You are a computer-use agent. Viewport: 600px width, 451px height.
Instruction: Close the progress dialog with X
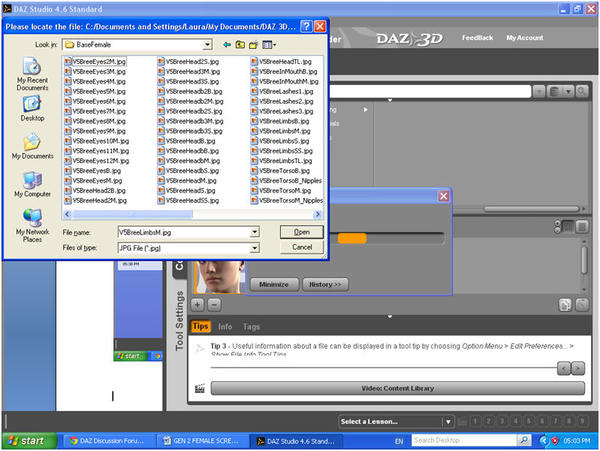(443, 196)
